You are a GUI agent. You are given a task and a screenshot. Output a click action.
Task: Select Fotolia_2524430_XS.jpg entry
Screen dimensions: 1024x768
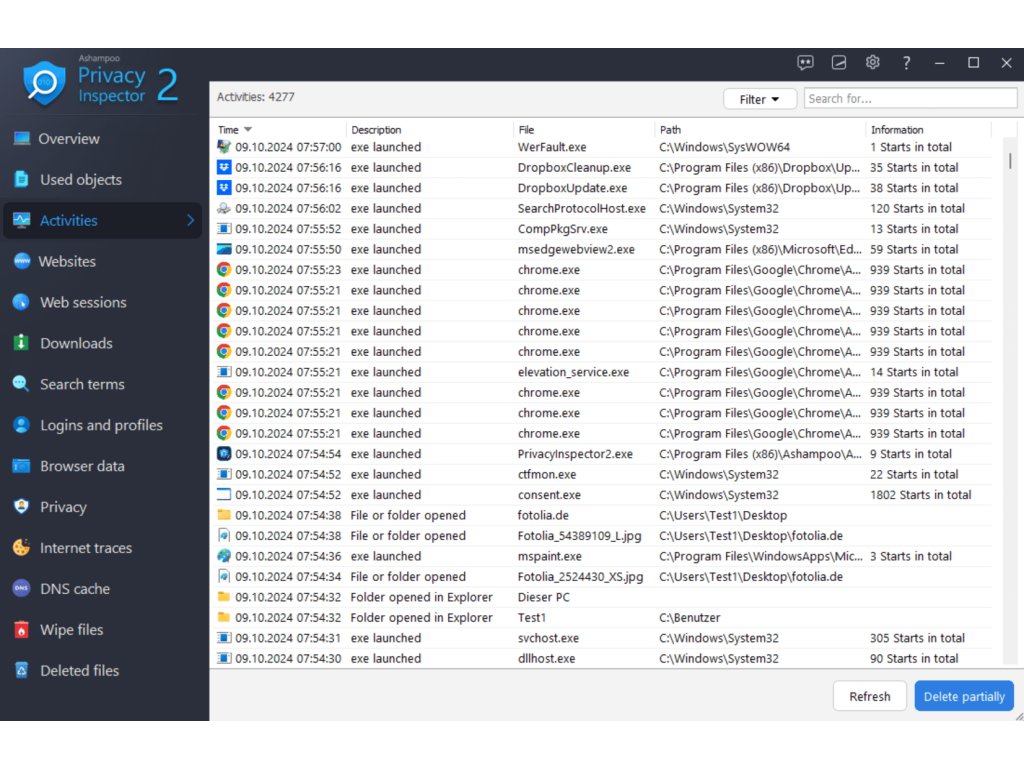pos(604,577)
